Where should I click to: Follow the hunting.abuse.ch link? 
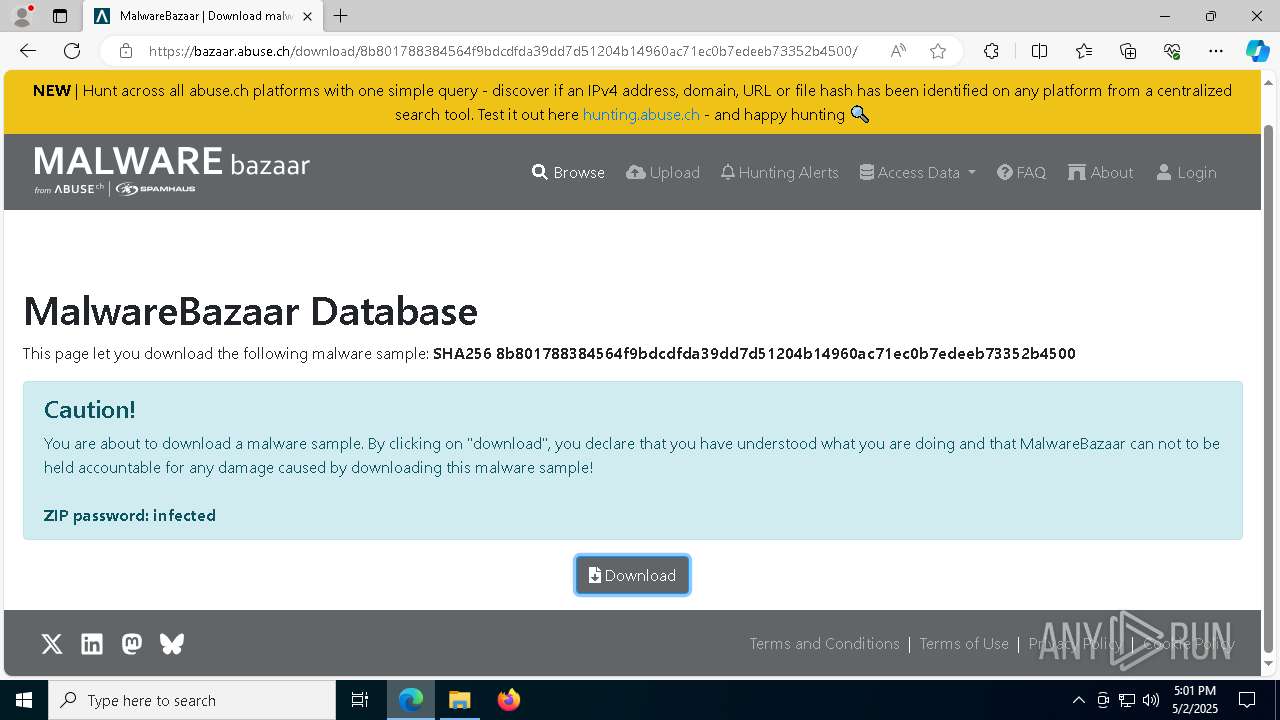click(641, 114)
